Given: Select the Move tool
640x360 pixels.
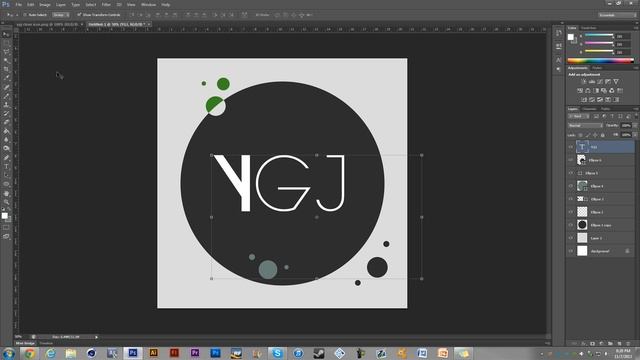Looking at the screenshot, I should click(6, 35).
